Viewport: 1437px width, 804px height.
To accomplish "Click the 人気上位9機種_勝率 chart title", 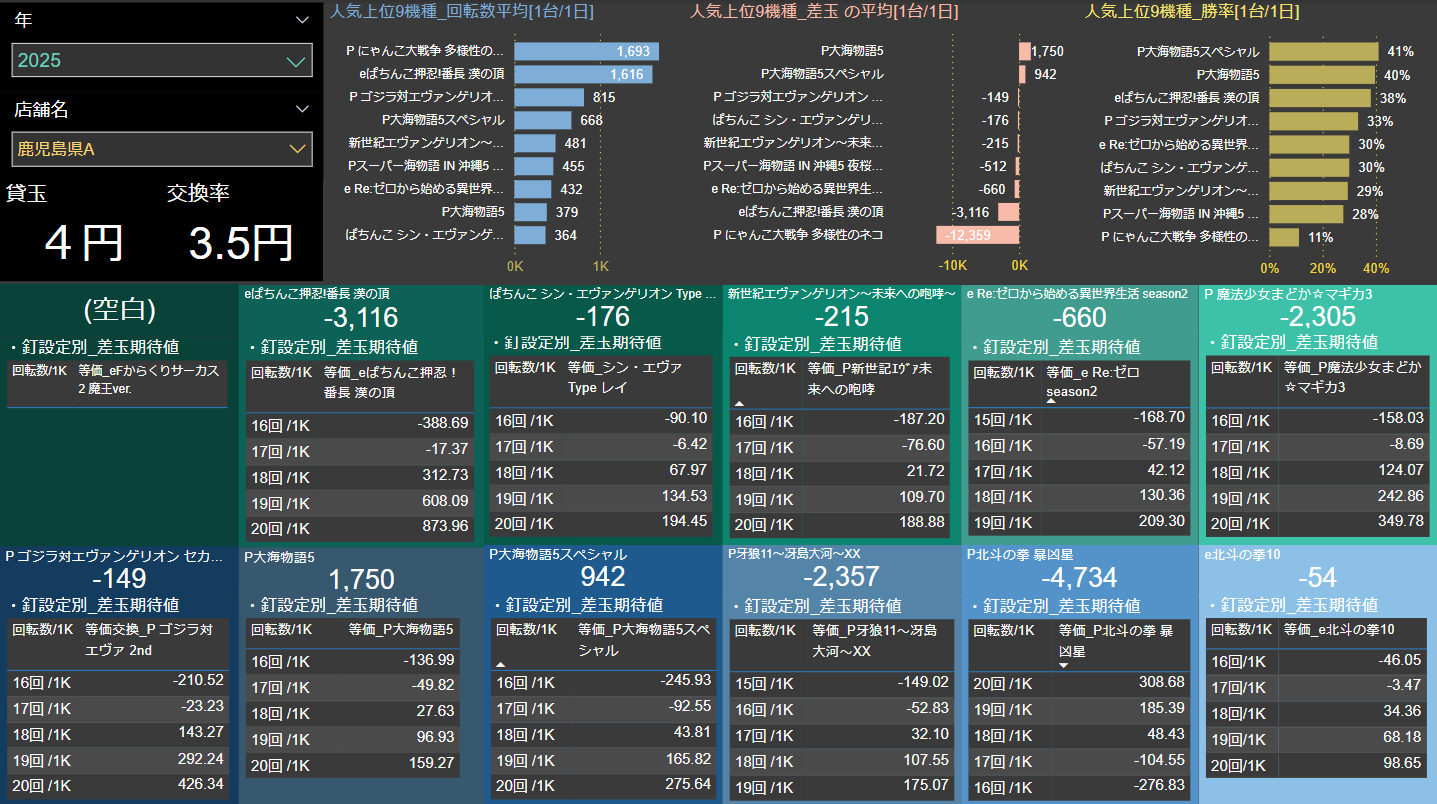I will click(1192, 12).
